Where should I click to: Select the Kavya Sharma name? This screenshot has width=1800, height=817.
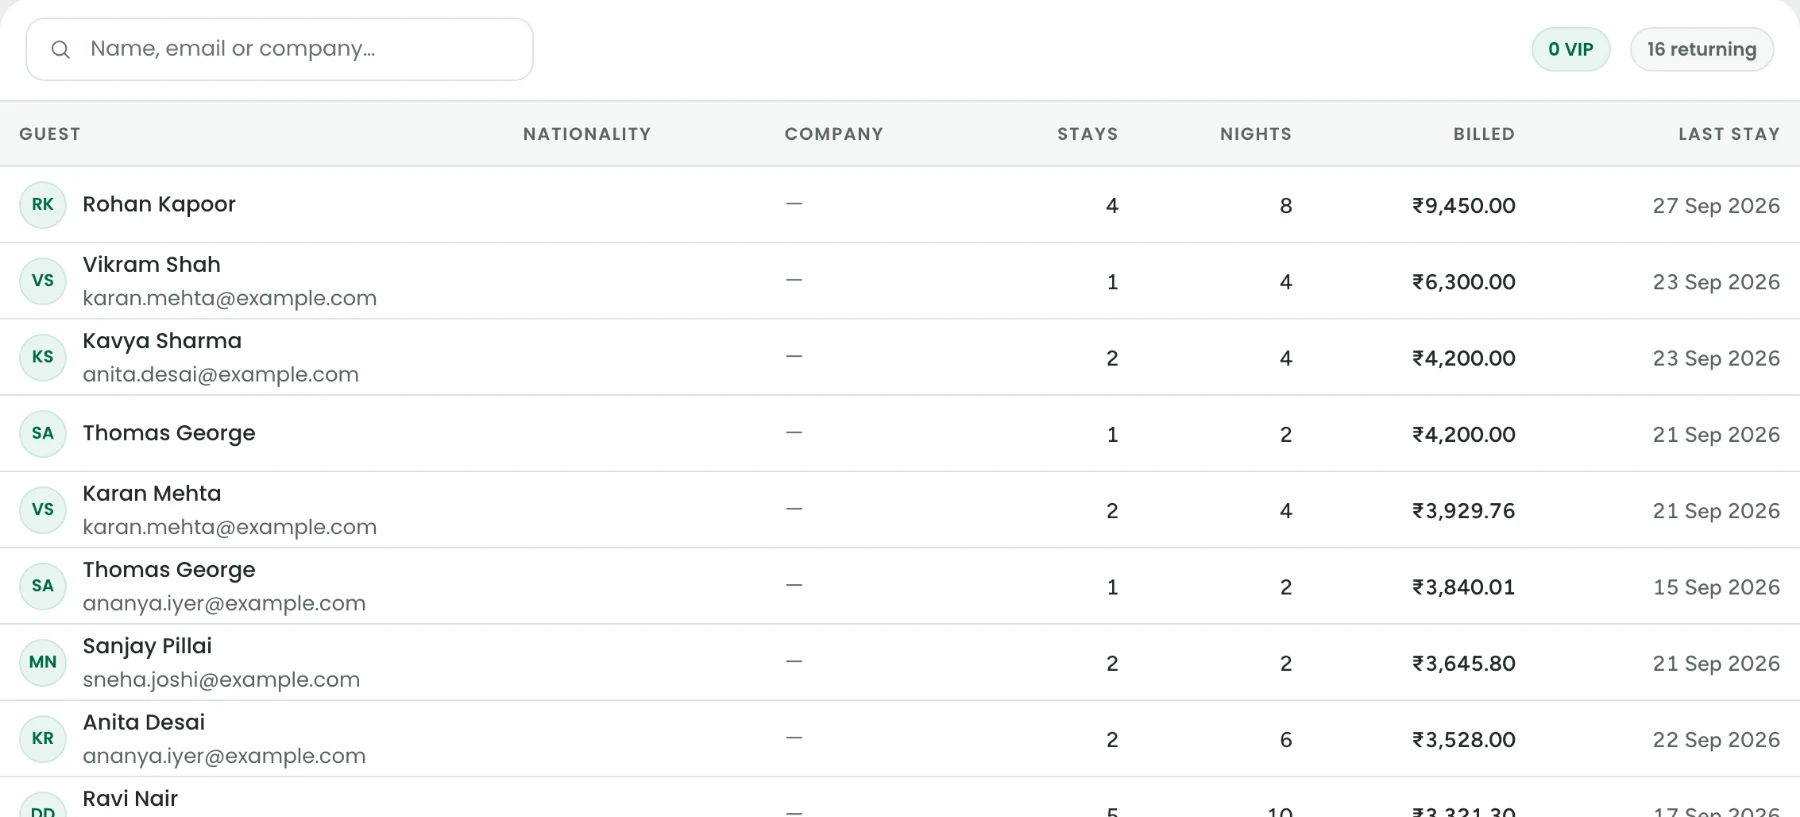point(162,341)
